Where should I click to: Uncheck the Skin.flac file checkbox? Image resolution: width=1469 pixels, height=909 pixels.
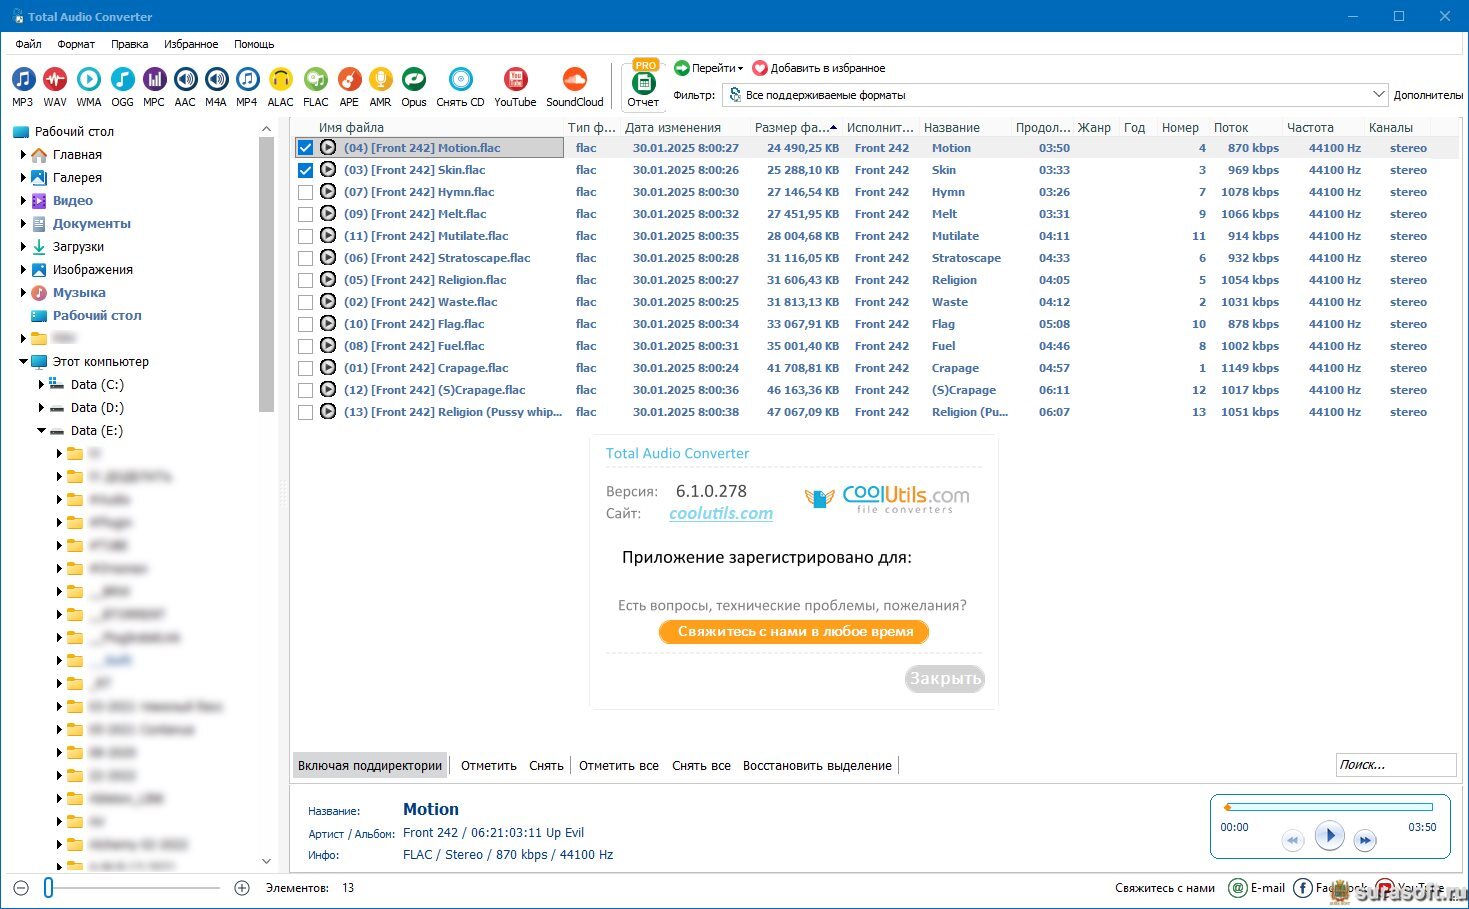[305, 169]
